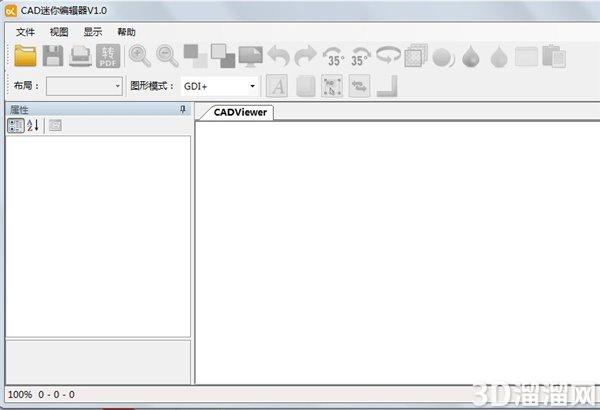Viewport: 600px width, 410px height.
Task: Click the printer icon in toolbar
Action: (x=80, y=56)
